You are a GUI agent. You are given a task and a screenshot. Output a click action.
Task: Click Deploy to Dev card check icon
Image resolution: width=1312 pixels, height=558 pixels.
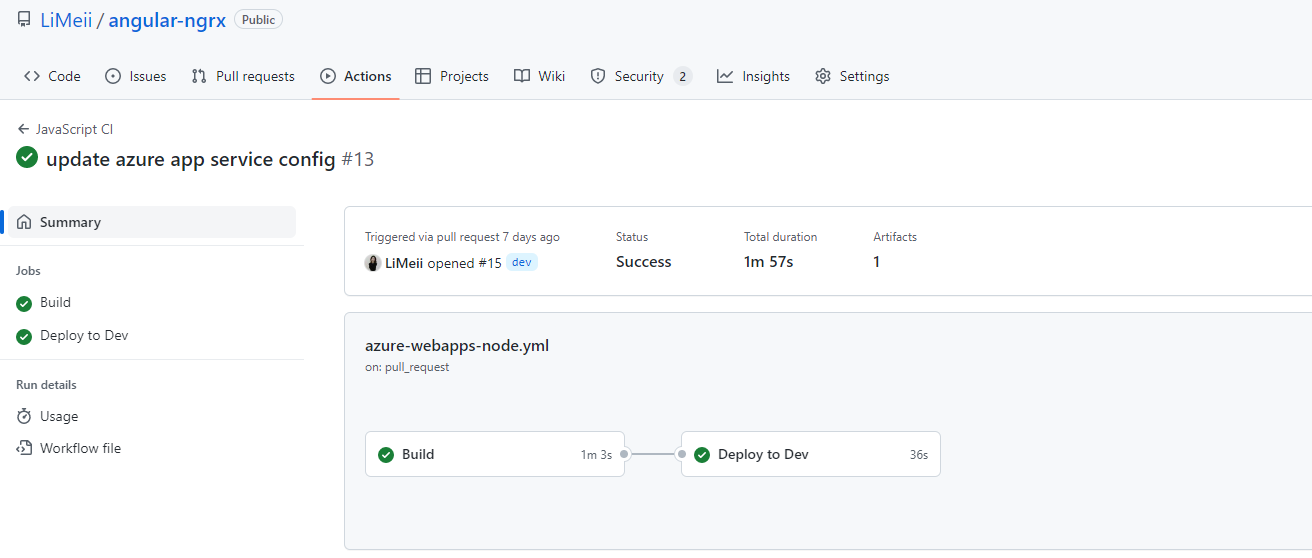click(x=702, y=455)
